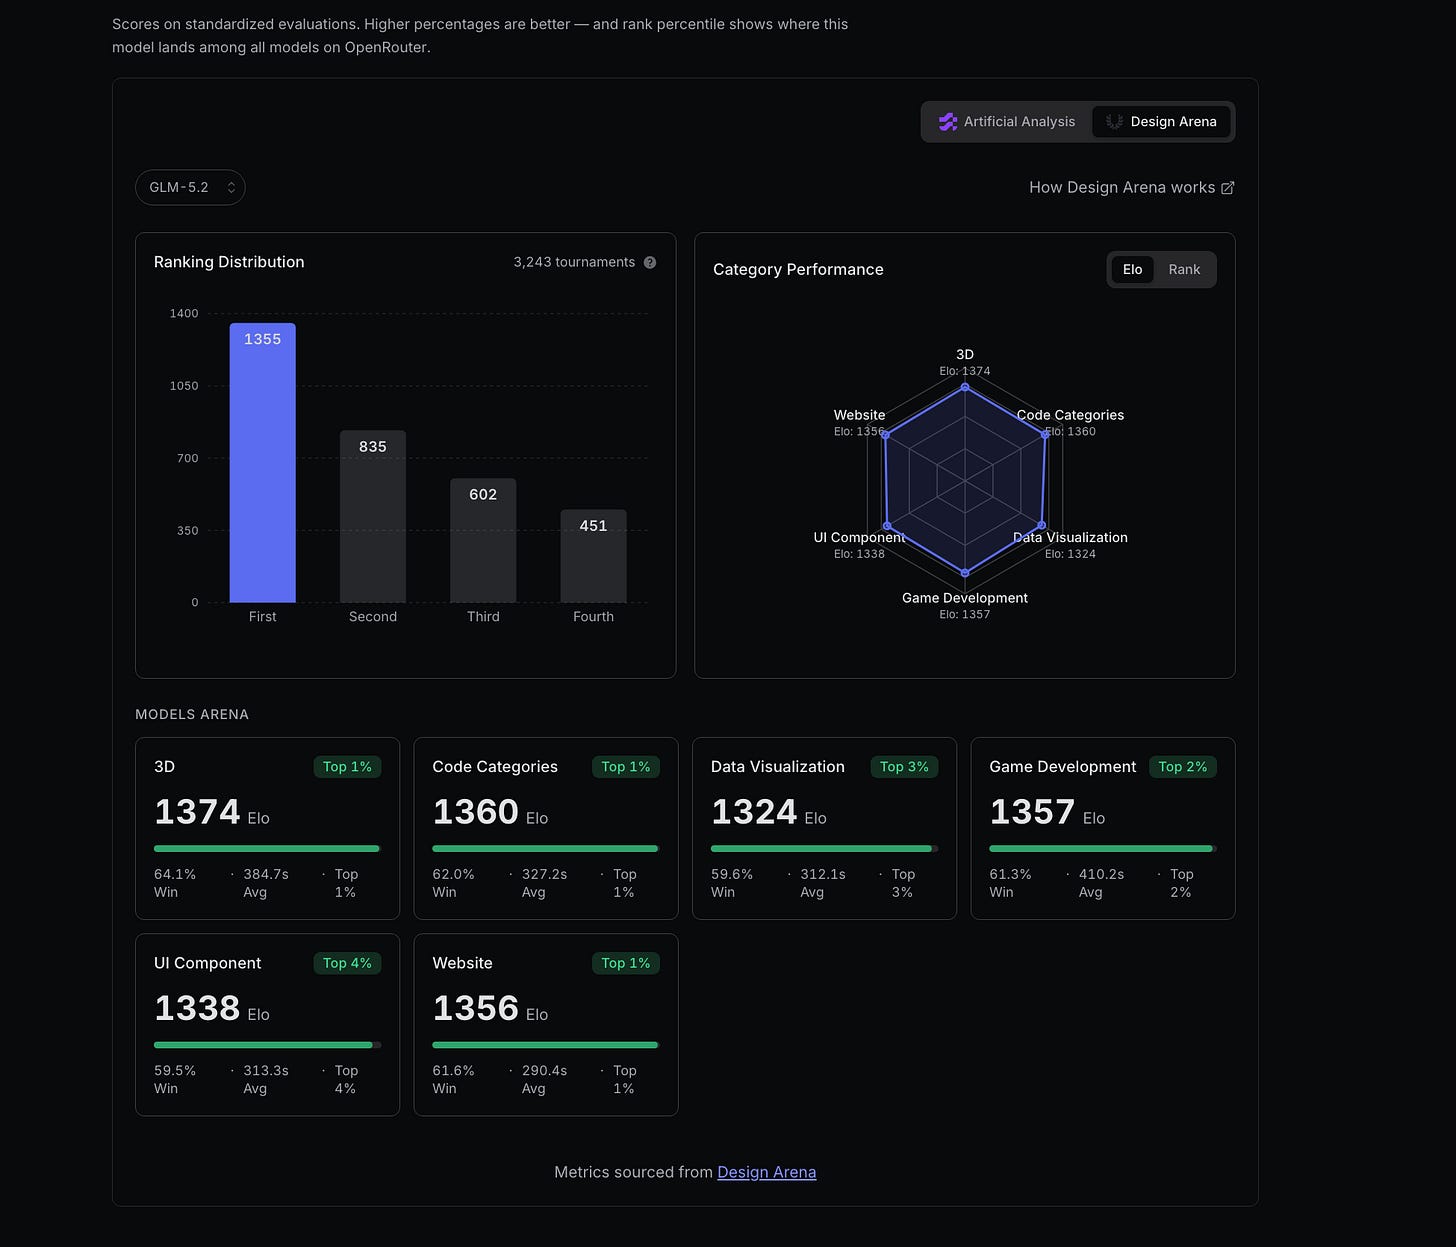Click the Top 3% badge on Data Visualization card

[x=904, y=767]
